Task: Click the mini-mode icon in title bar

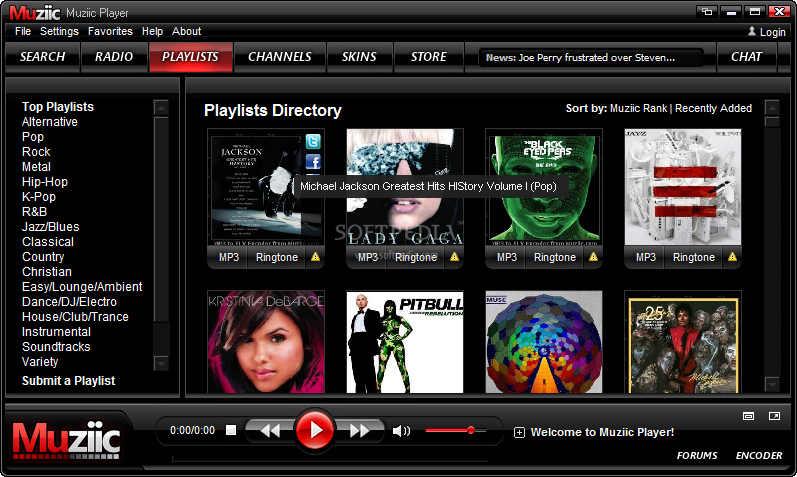Action: point(707,12)
